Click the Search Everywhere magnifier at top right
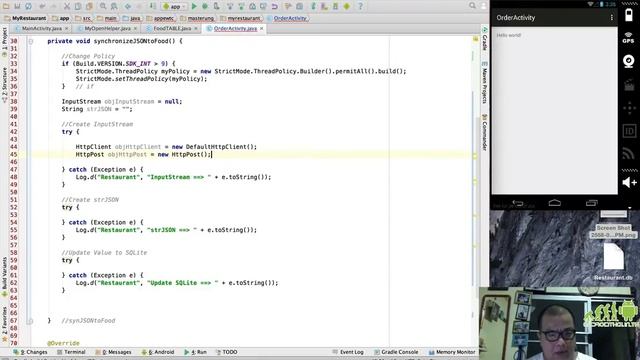This screenshot has height=360, width=640. [472, 6]
